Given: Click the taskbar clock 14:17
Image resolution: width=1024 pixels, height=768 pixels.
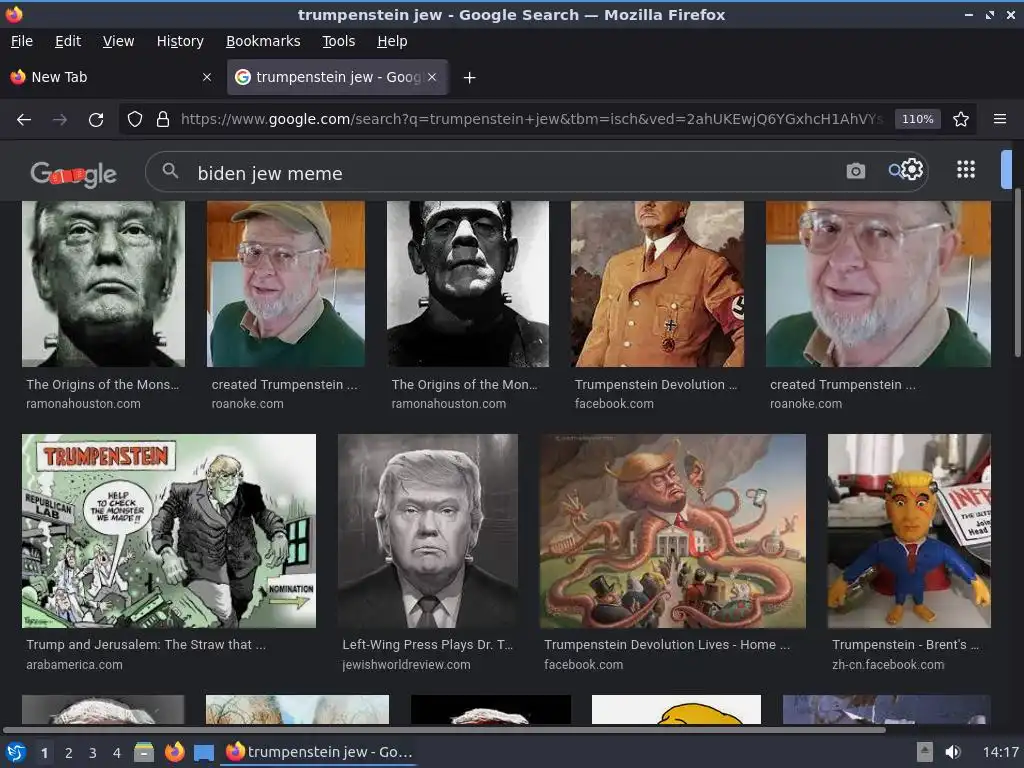Looking at the screenshot, I should click(1000, 752).
